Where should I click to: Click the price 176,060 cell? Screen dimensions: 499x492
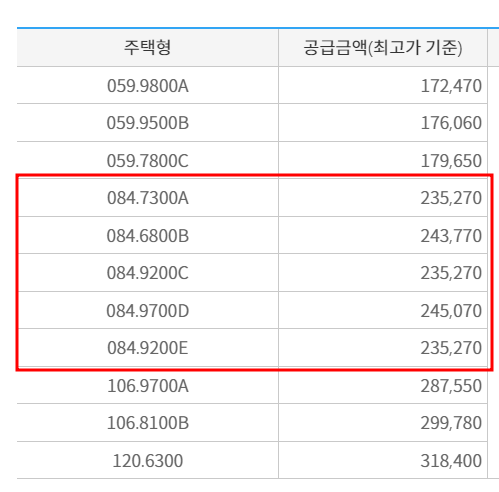click(383, 123)
